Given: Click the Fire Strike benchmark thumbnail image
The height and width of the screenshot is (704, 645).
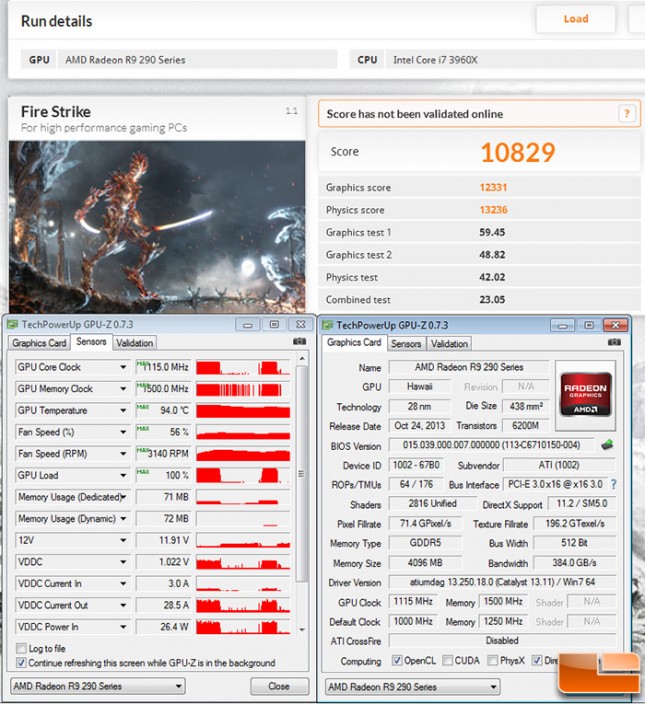Looking at the screenshot, I should tap(157, 227).
